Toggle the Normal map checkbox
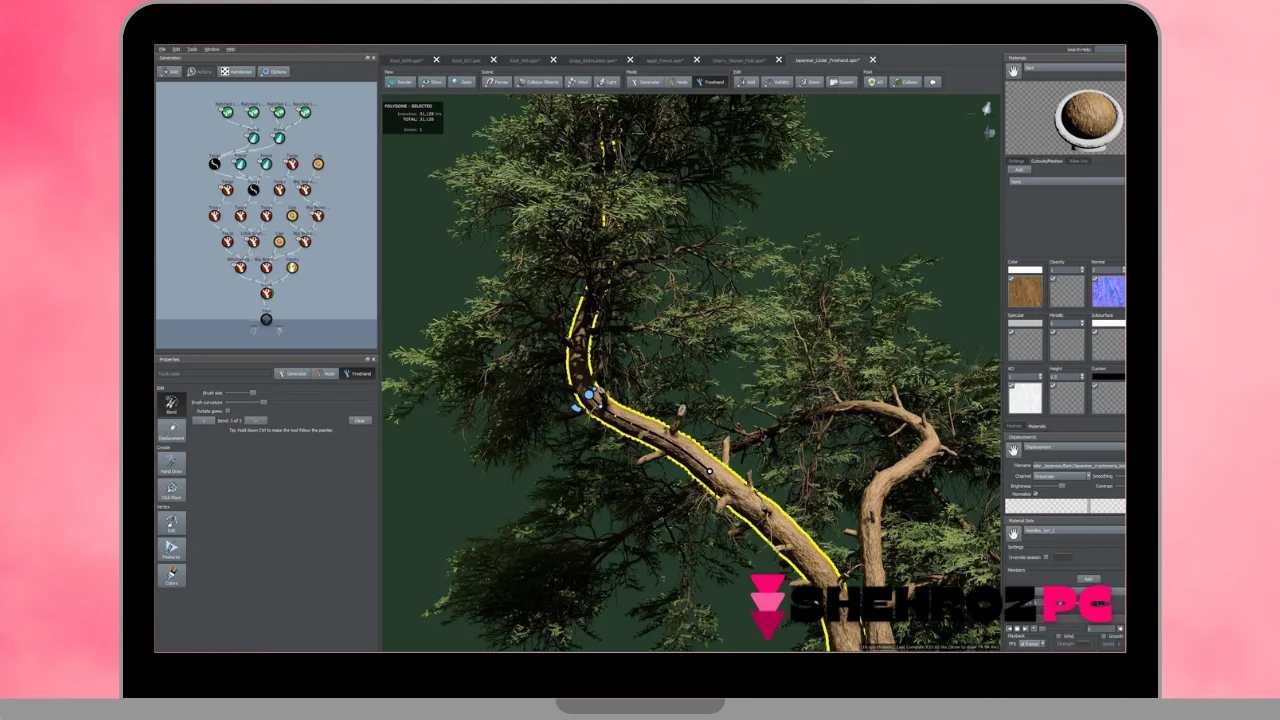This screenshot has width=1280, height=720. click(x=1095, y=278)
